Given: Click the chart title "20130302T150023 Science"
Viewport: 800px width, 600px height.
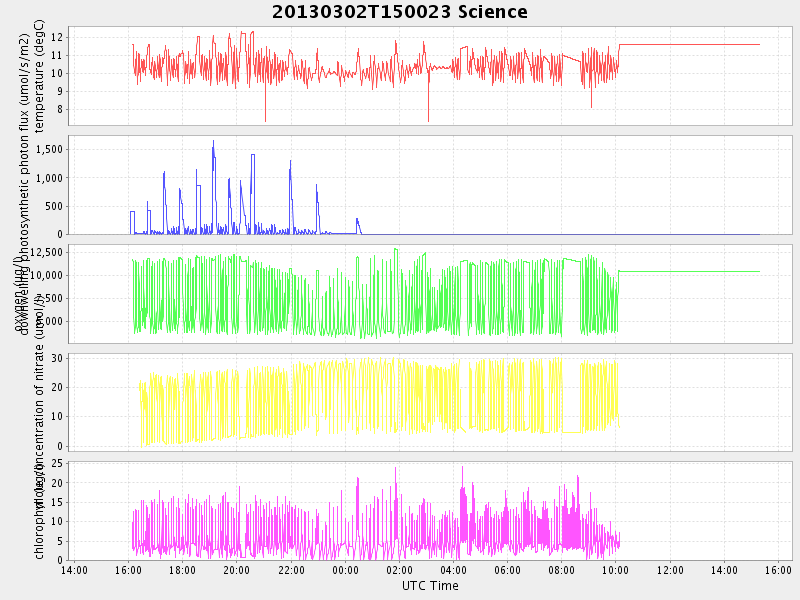Looking at the screenshot, I should coord(399,12).
